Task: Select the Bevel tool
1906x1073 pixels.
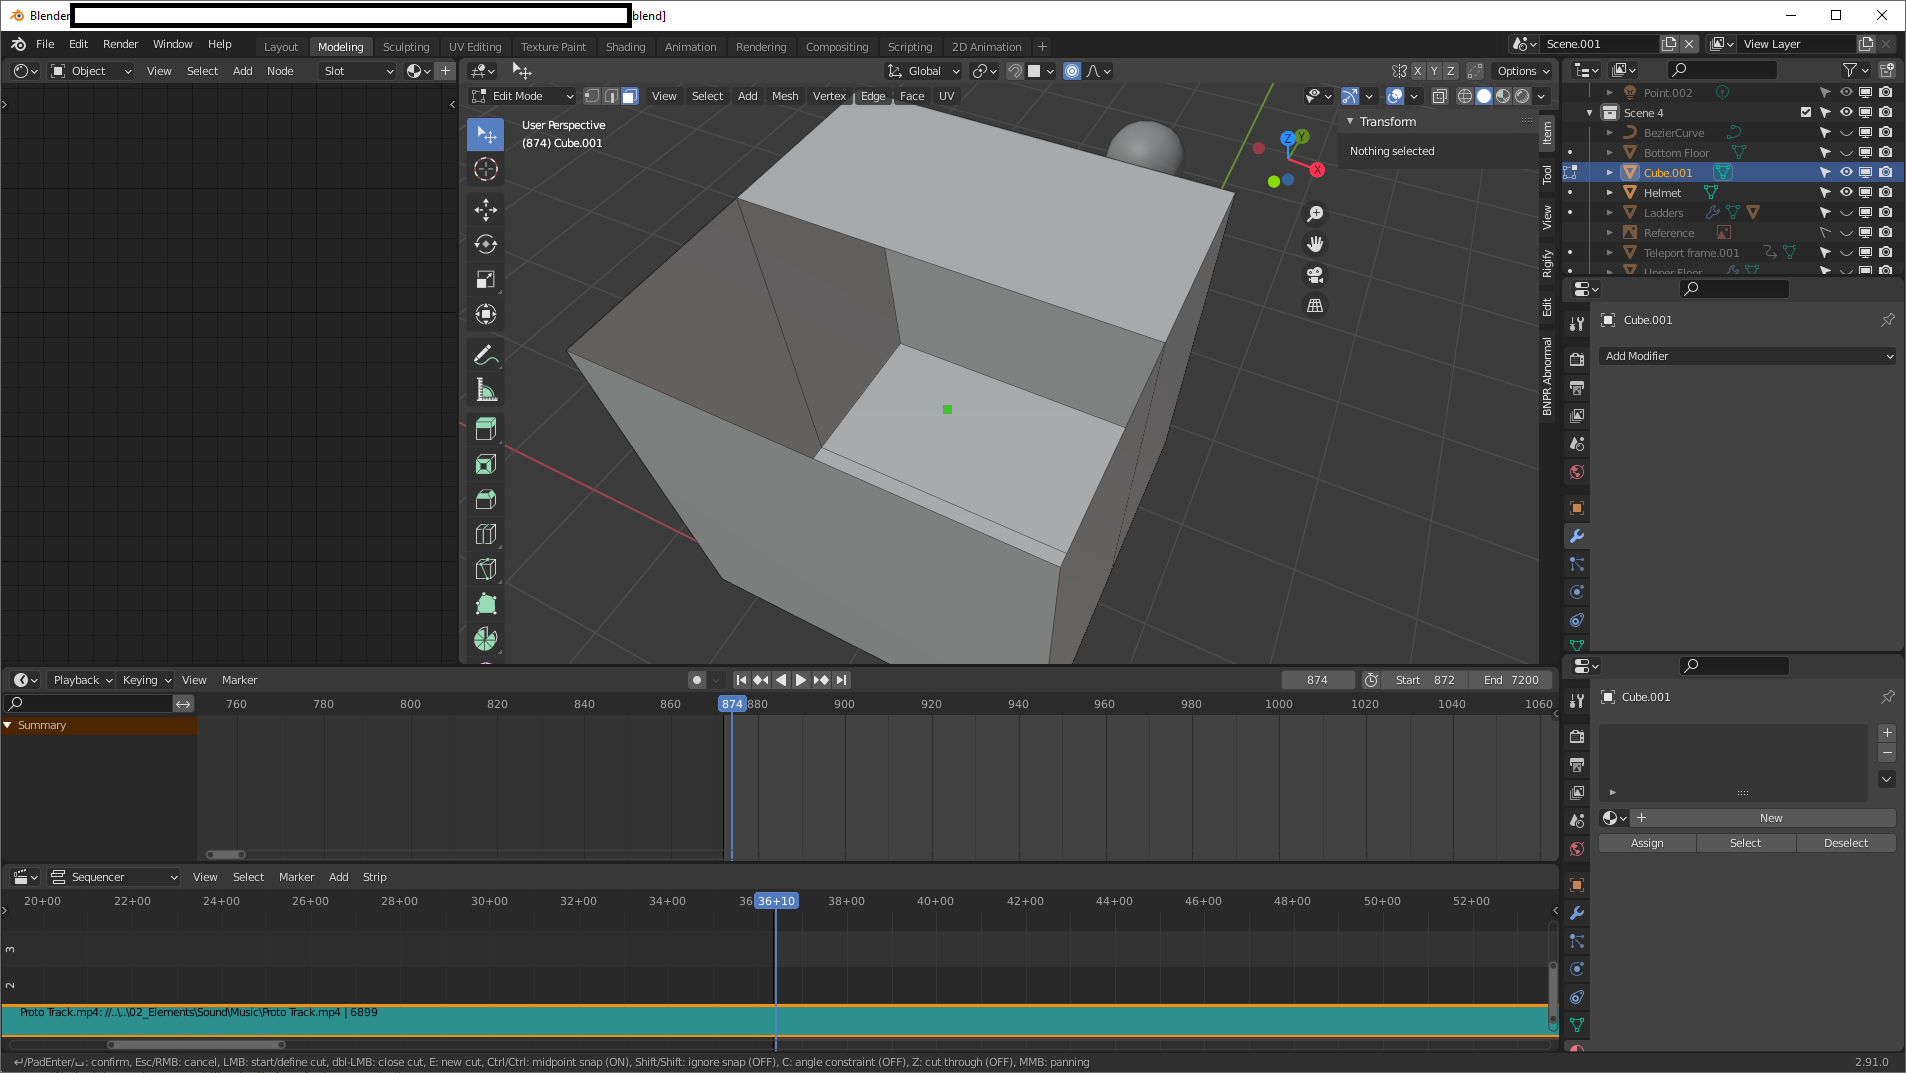Action: coord(485,500)
